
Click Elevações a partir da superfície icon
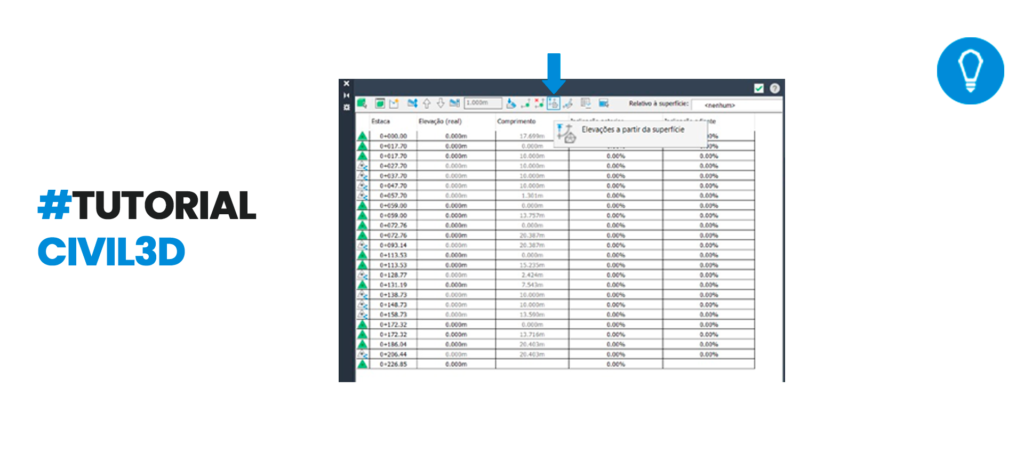[553, 103]
